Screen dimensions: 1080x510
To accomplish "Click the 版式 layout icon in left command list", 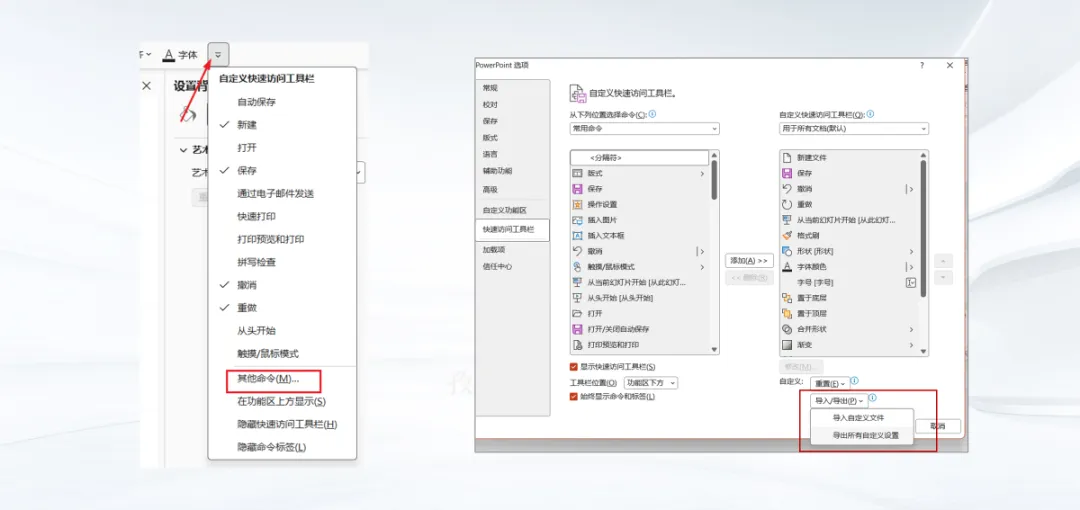I will (578, 173).
